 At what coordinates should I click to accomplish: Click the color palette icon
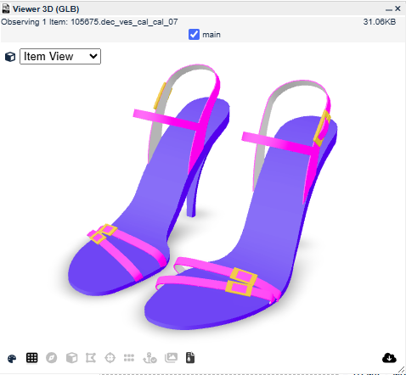click(12, 359)
